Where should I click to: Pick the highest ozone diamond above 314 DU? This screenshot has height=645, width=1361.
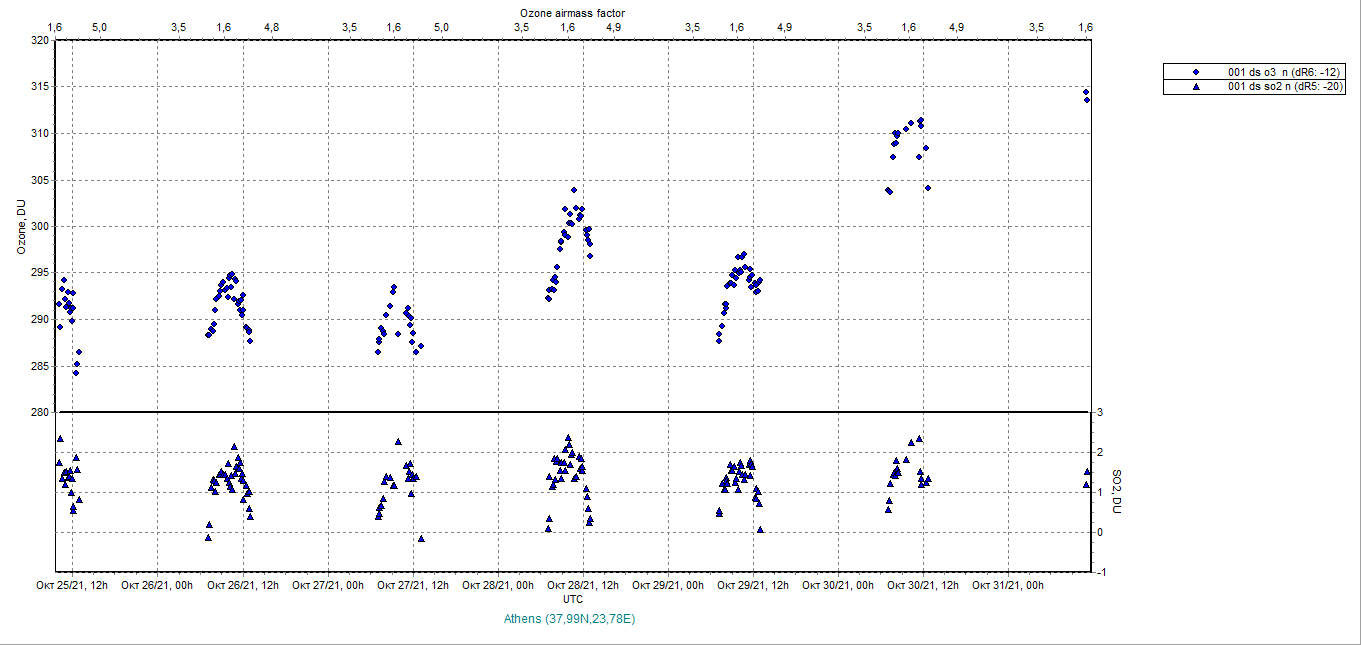pos(1086,92)
